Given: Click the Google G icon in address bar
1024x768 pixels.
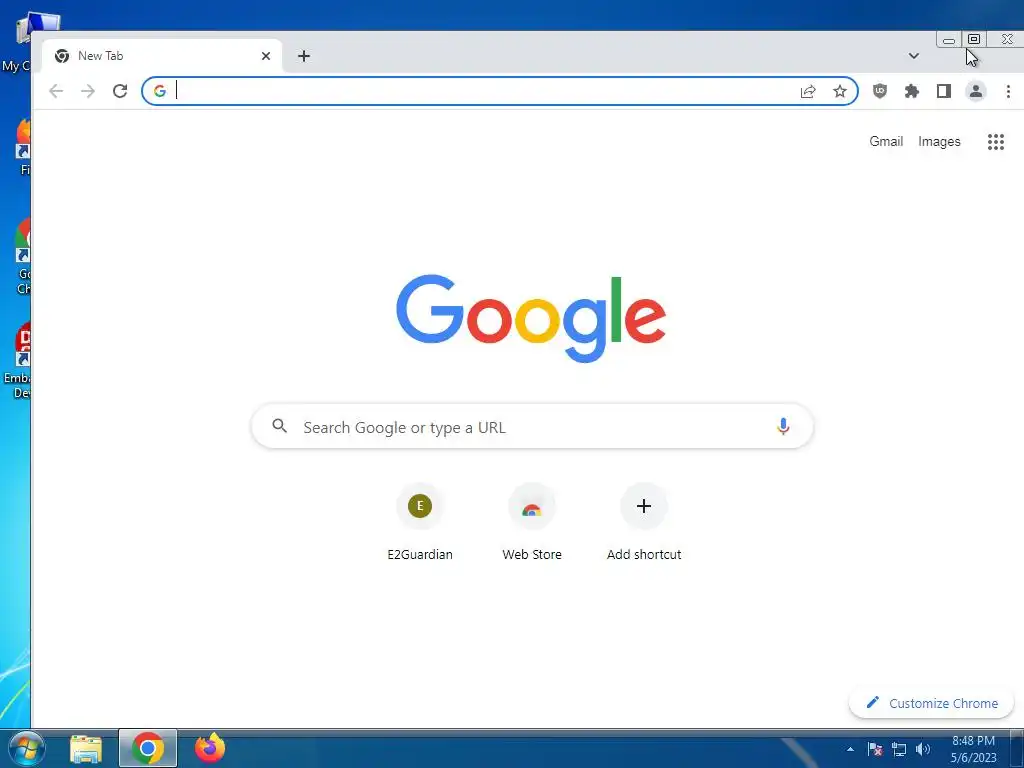Looking at the screenshot, I should tap(160, 91).
